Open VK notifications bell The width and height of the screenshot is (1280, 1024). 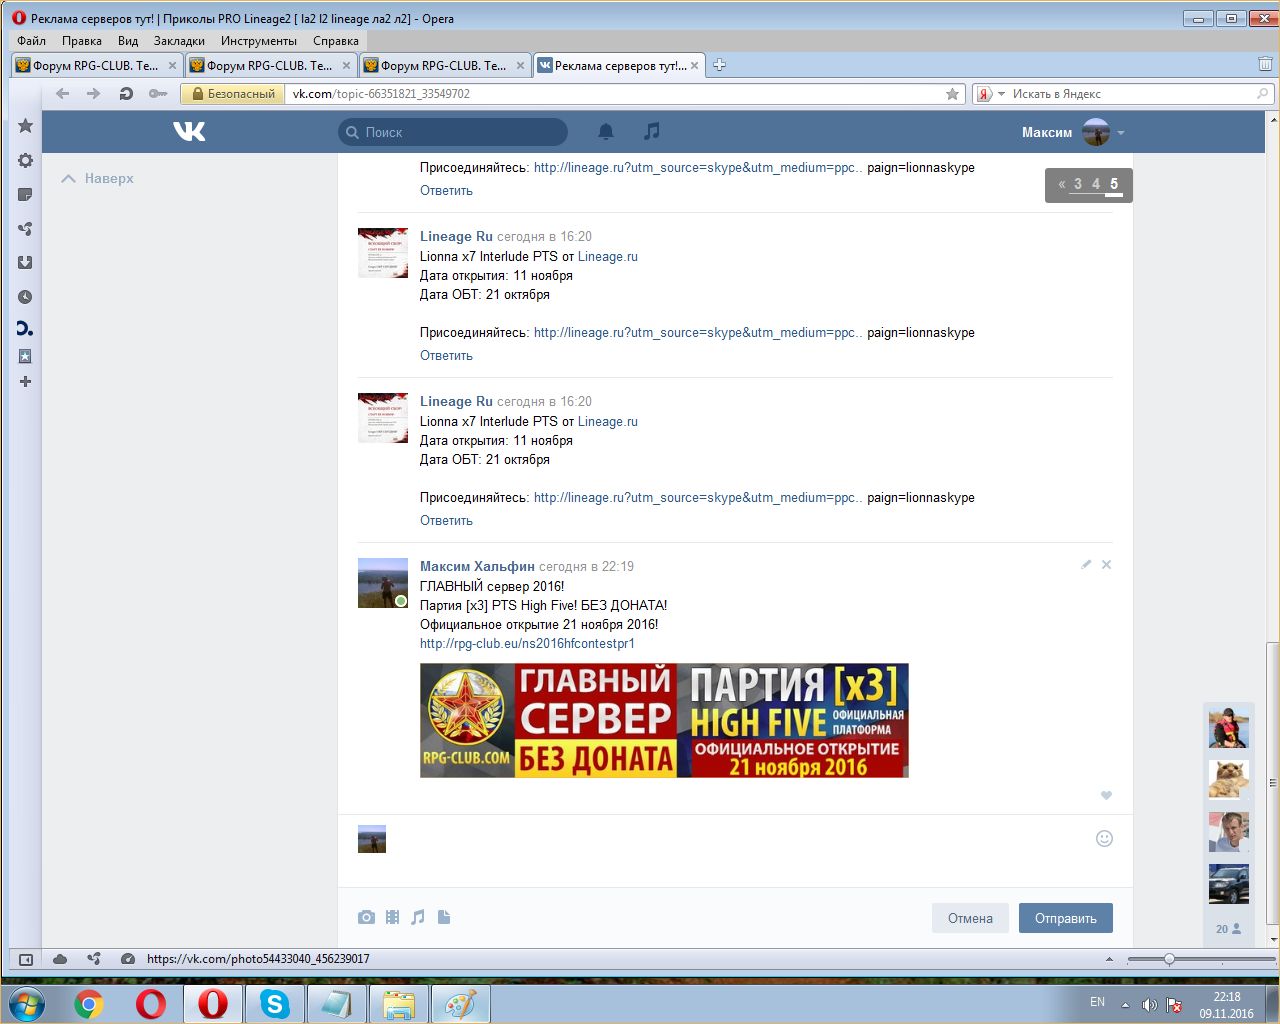pyautogui.click(x=606, y=132)
